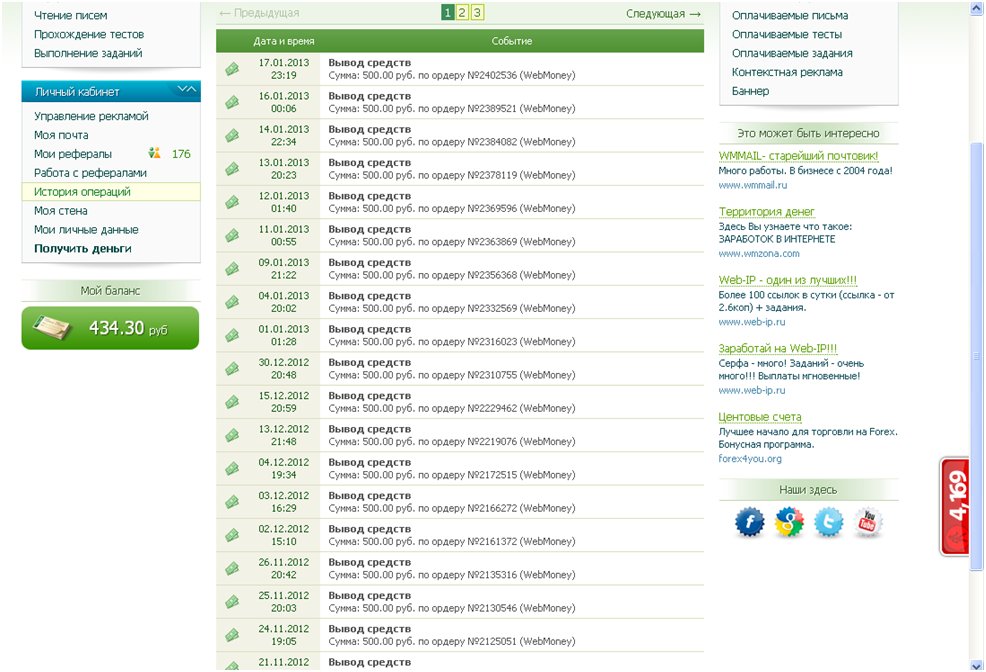Screen dimensions: 986x672
Task: Open the YouTube badge icon
Action: (868, 522)
